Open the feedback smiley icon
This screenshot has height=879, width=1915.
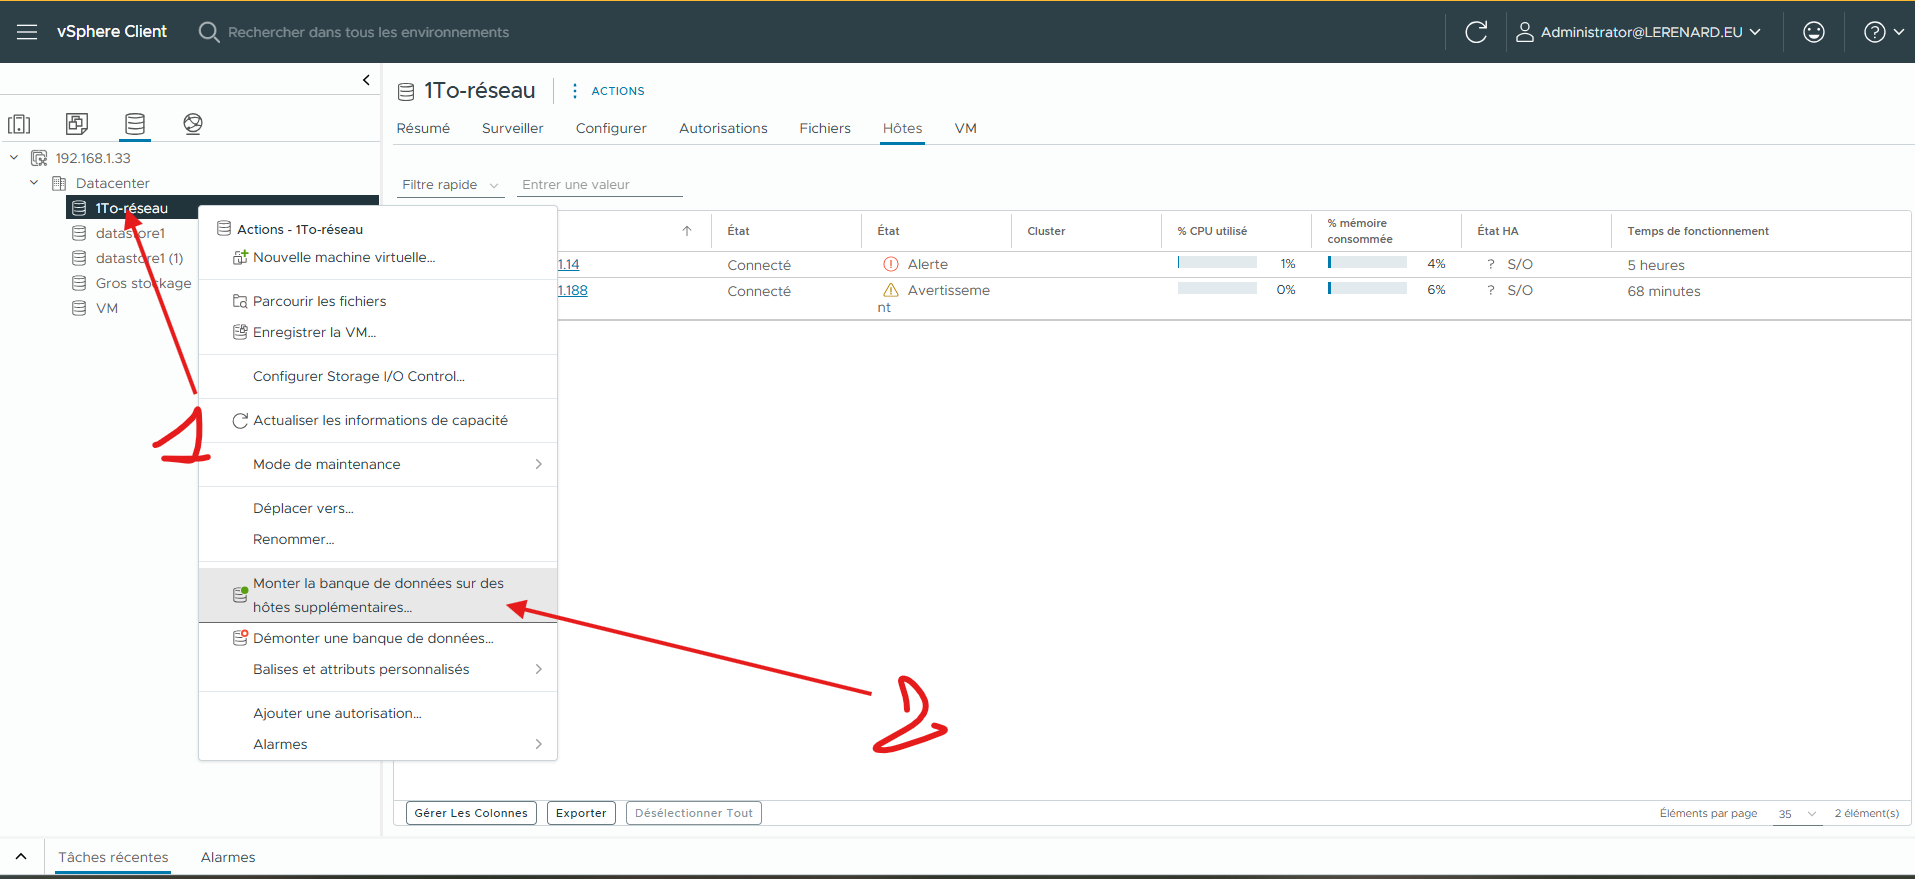1814,32
